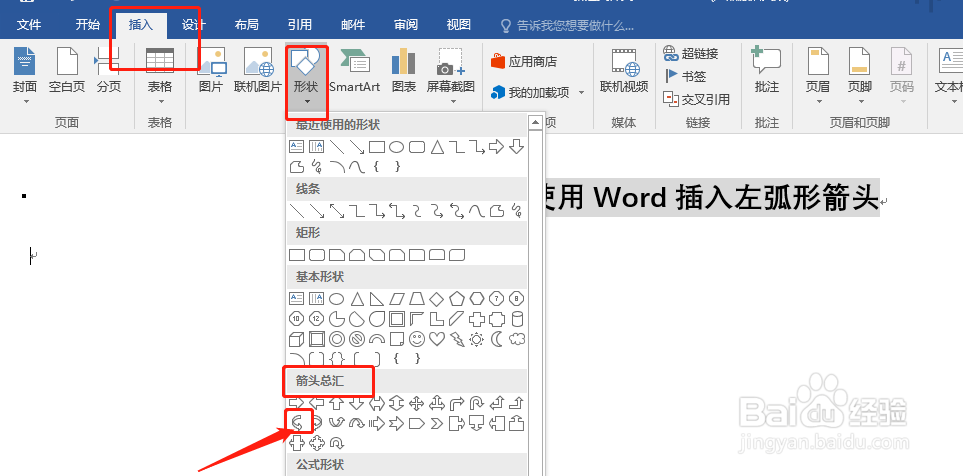Select the circular arrow shape

point(337,442)
